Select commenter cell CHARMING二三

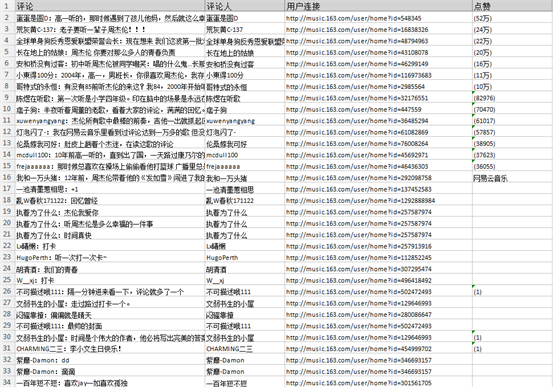pos(244,349)
